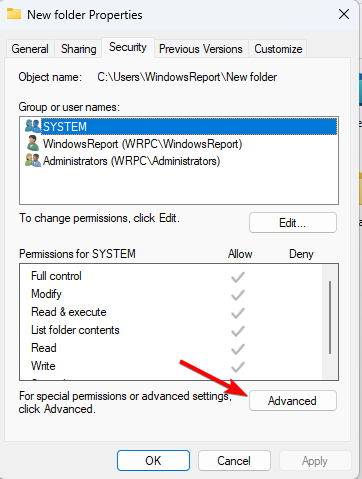Click the folder icon in the title bar

(14, 14)
